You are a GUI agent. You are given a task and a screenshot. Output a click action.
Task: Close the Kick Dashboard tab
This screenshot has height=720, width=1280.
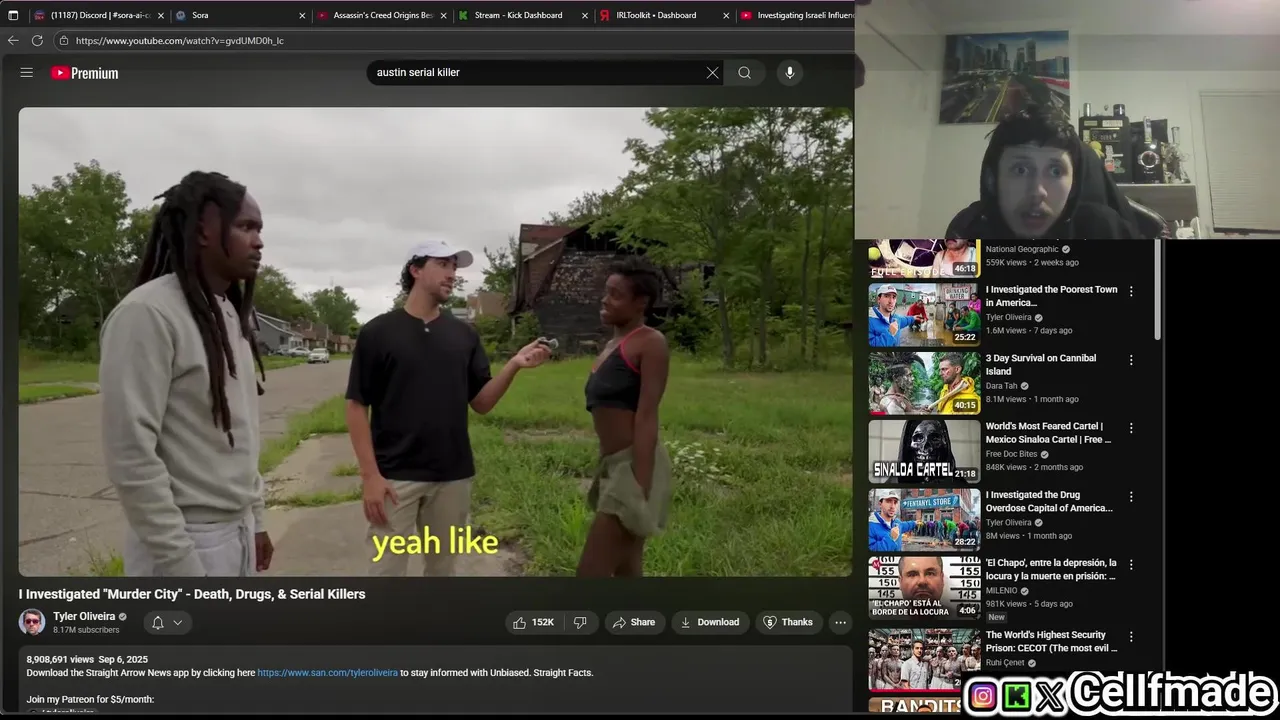click(x=584, y=15)
